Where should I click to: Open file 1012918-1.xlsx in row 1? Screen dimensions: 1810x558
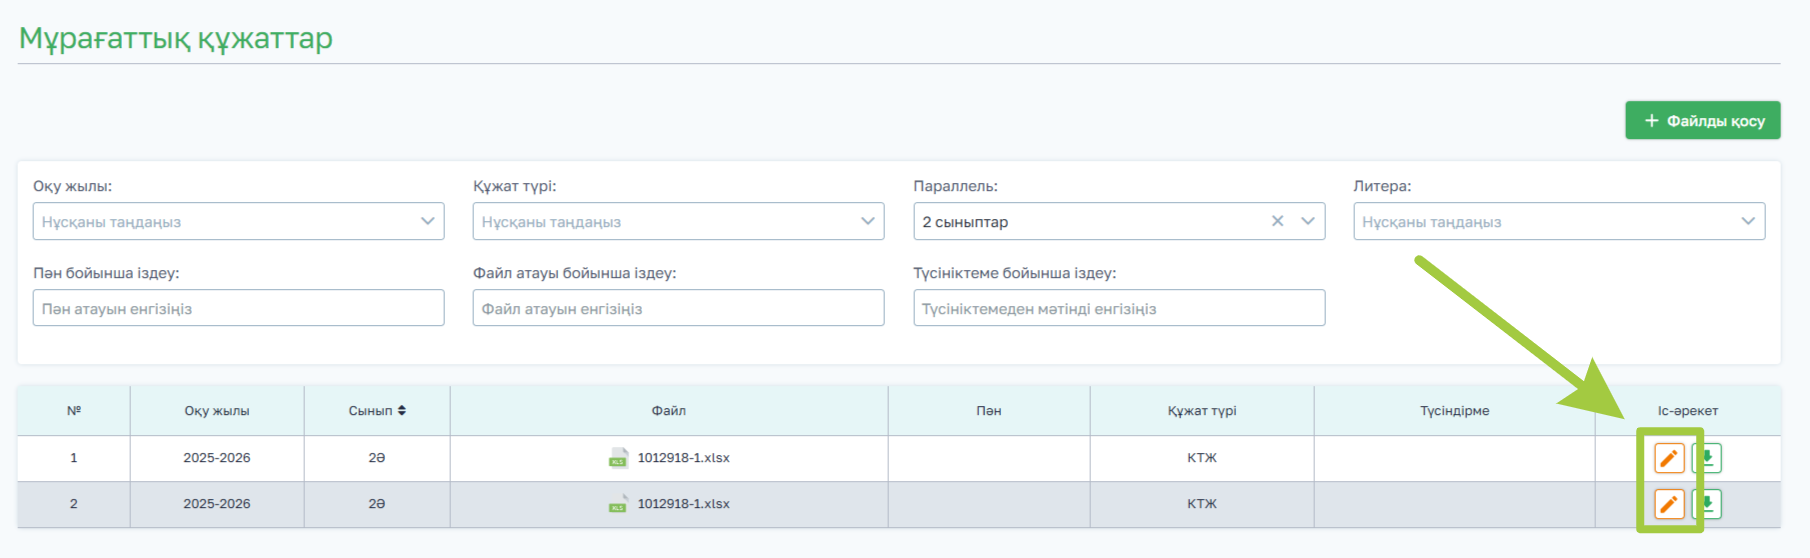click(684, 458)
